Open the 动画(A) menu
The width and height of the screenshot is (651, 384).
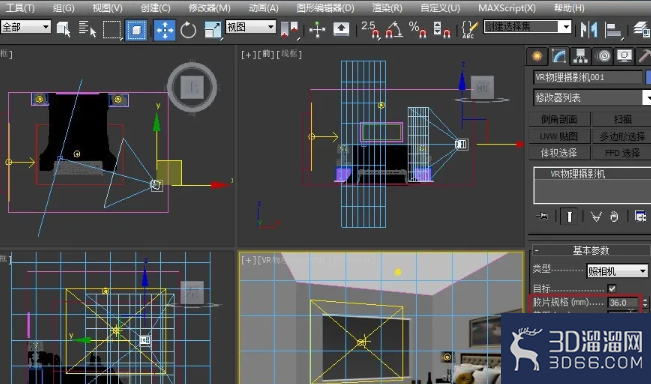264,8
